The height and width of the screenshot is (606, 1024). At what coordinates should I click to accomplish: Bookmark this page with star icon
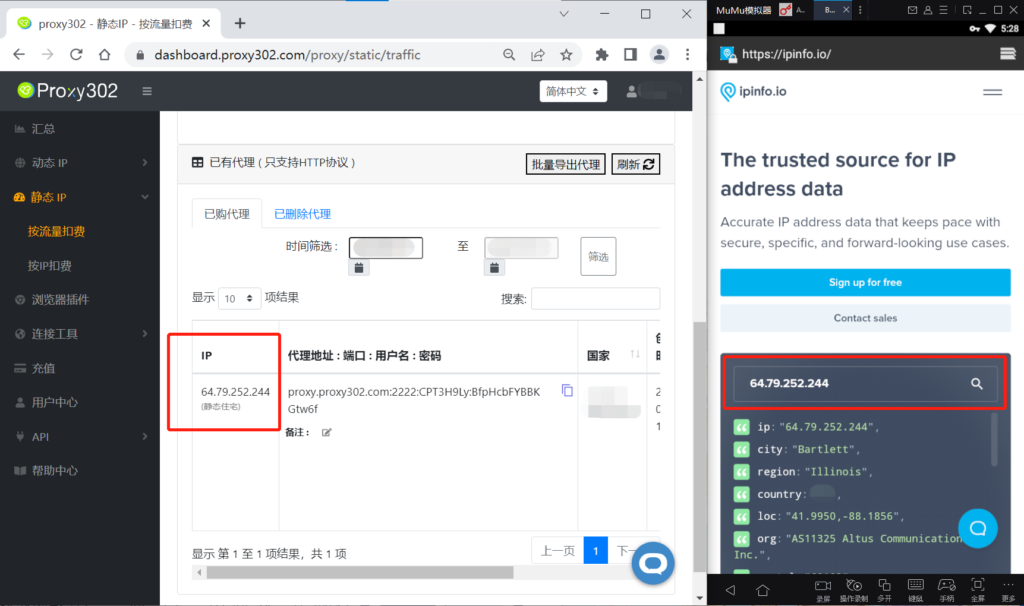566,55
